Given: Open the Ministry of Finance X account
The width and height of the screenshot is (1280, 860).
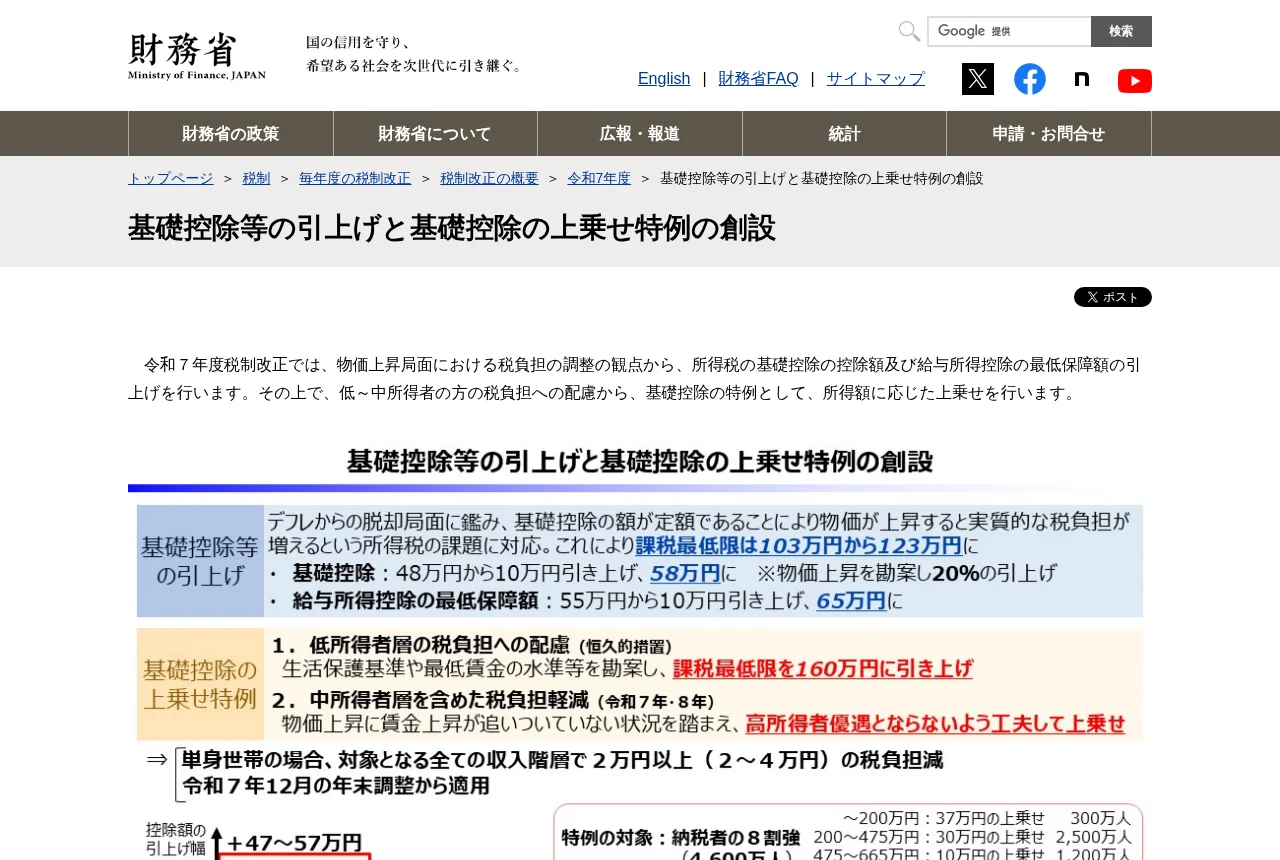Looking at the screenshot, I should click(x=978, y=79).
